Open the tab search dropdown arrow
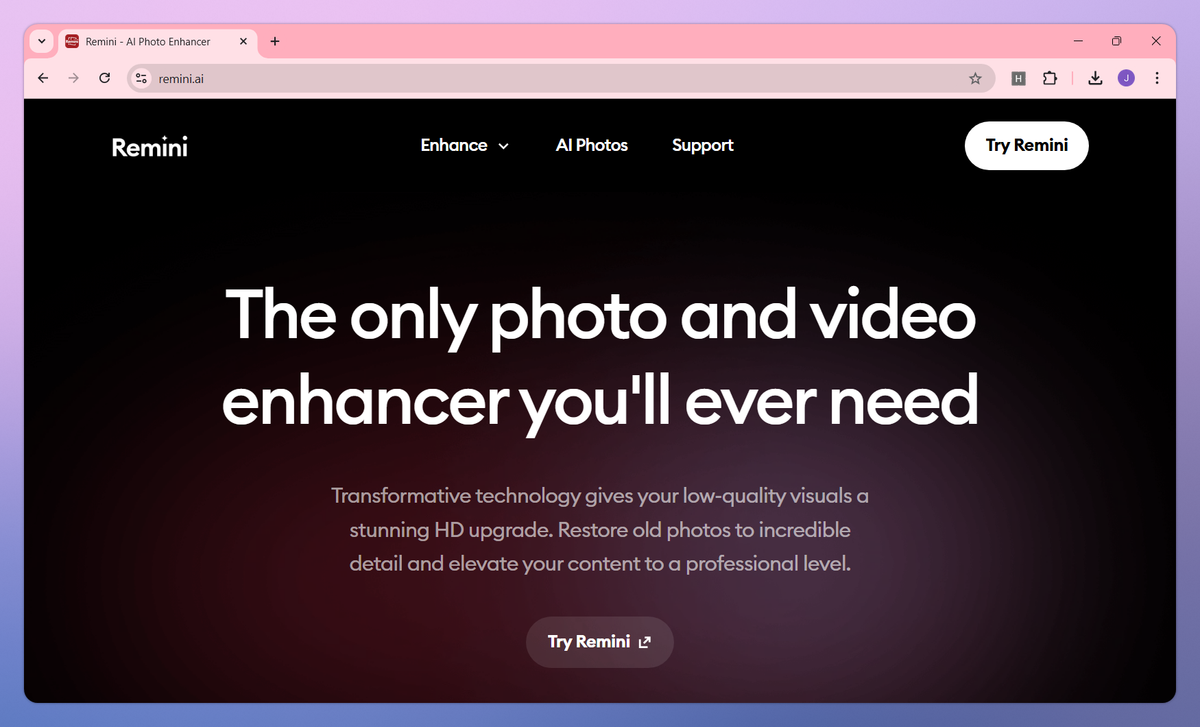The width and height of the screenshot is (1200, 727). click(x=42, y=41)
